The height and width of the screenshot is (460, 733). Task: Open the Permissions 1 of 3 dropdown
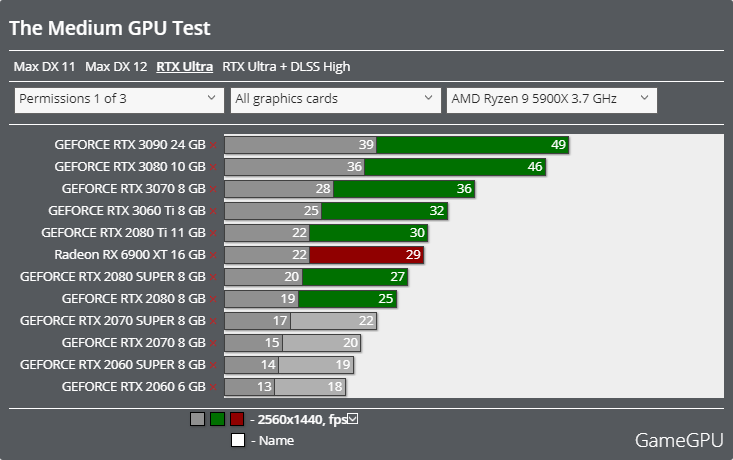point(119,100)
